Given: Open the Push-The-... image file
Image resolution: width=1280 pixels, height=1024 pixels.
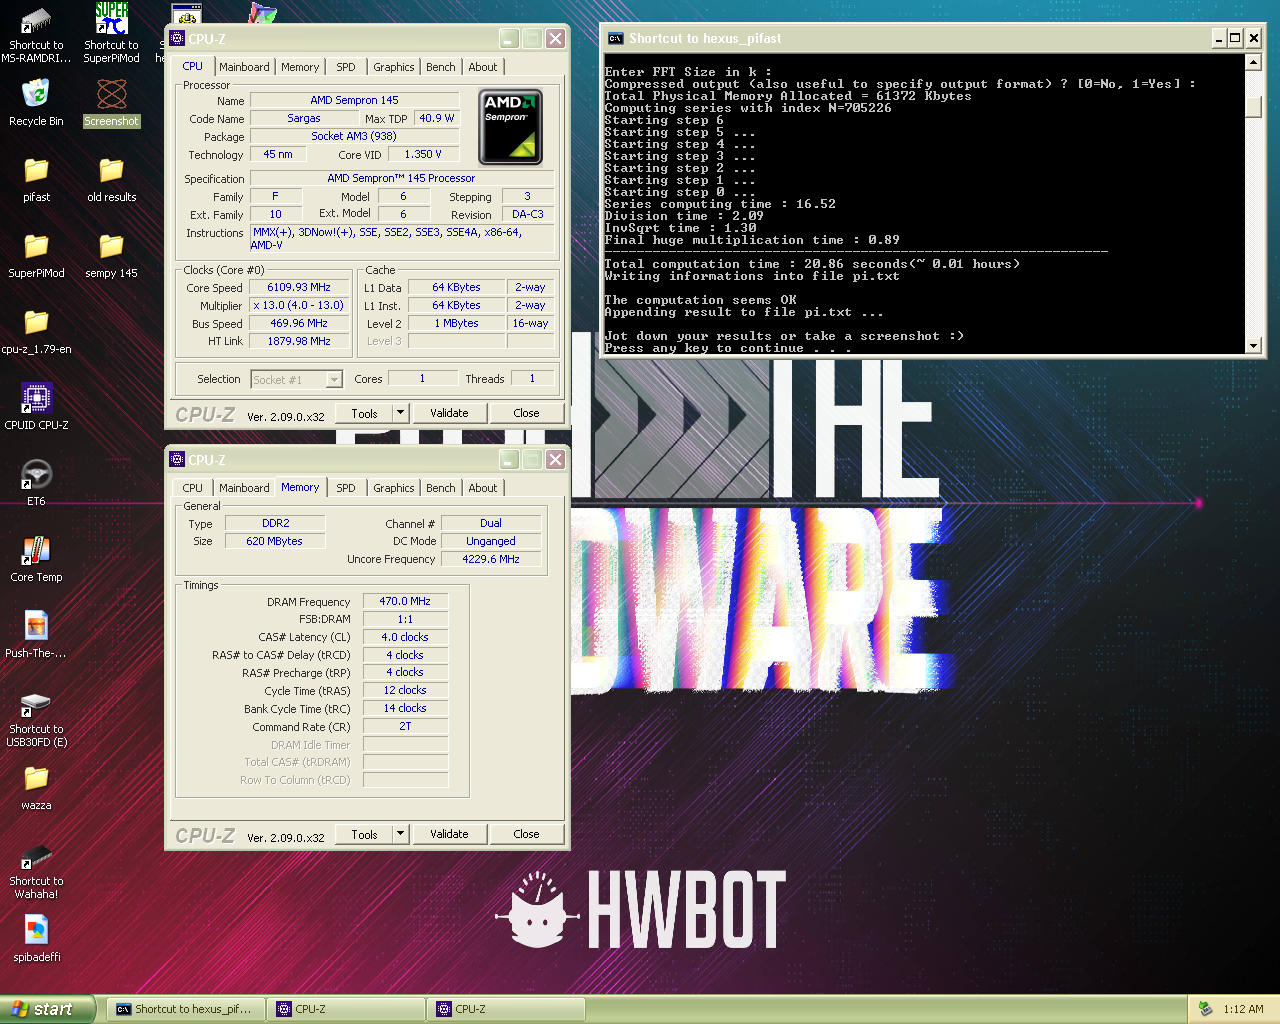Looking at the screenshot, I should pyautogui.click(x=36, y=627).
